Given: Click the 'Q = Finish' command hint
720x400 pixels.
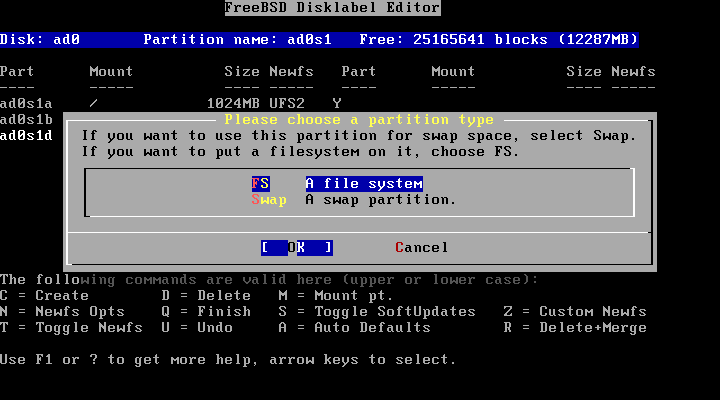Looking at the screenshot, I should coord(206,312).
